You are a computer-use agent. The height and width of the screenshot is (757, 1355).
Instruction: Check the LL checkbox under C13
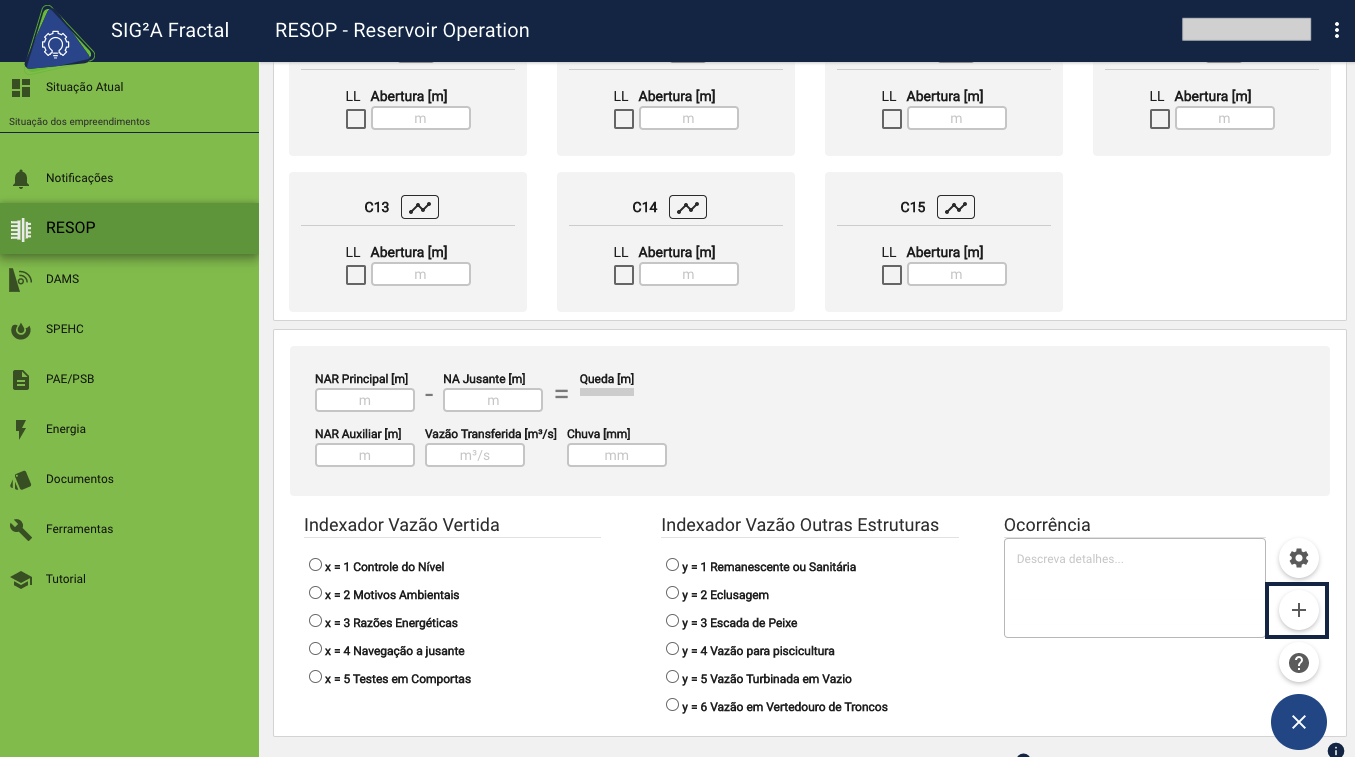[355, 274]
